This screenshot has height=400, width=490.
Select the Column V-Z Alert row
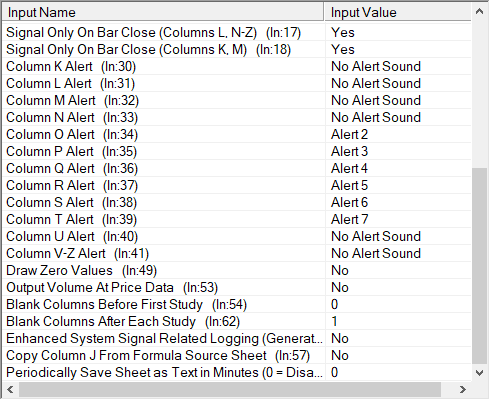click(x=237, y=254)
